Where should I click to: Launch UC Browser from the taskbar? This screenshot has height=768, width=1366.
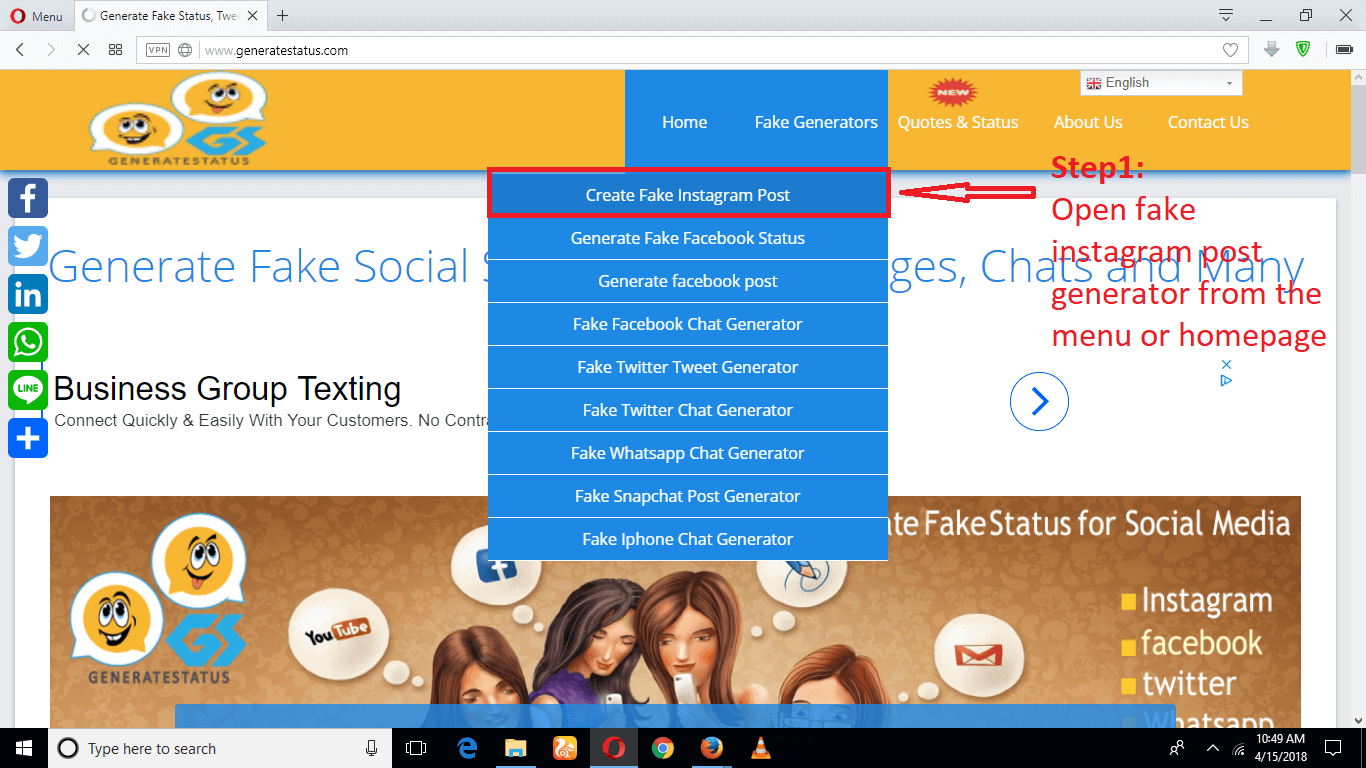click(x=564, y=748)
